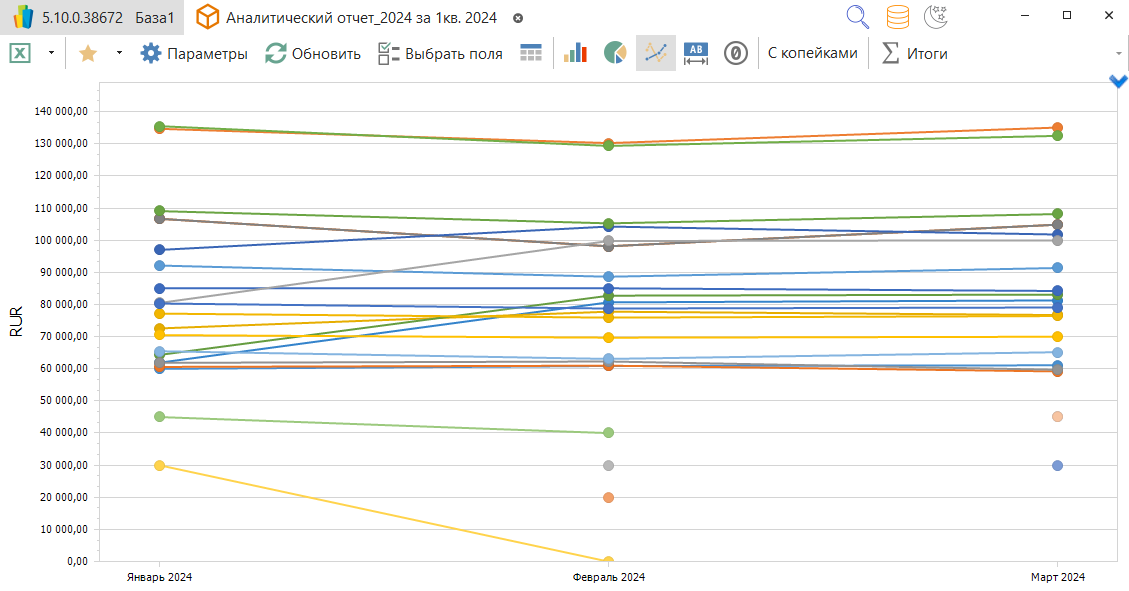
Task: Open Выбрать поля field chooser
Action: [440, 53]
